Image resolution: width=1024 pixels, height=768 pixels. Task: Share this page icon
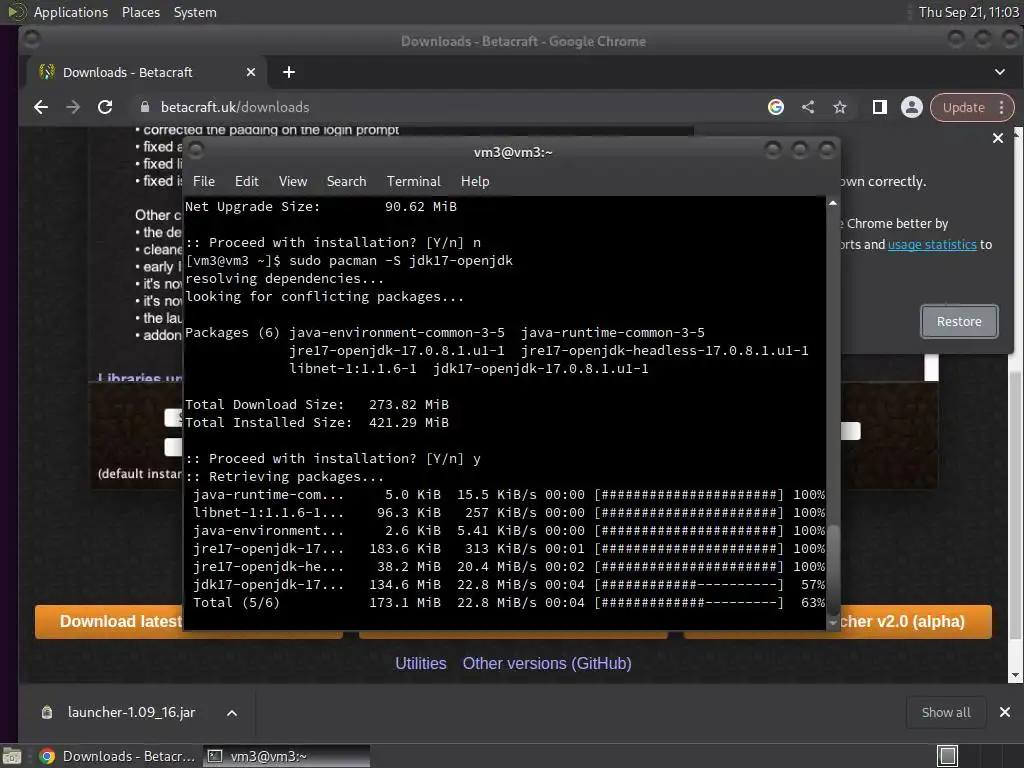[808, 107]
